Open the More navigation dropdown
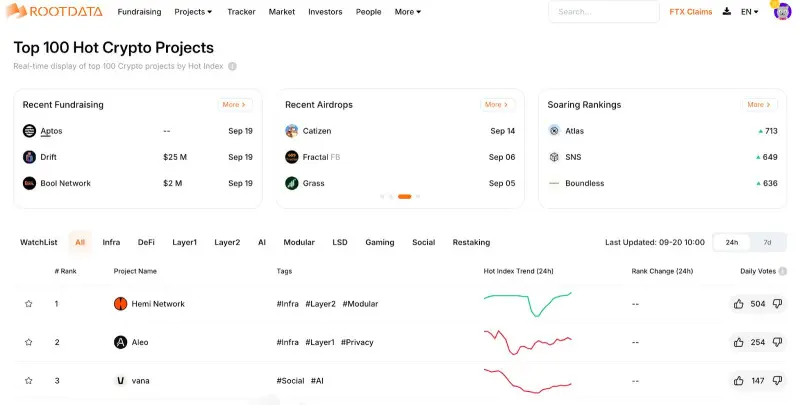This screenshot has height=405, width=800. click(407, 12)
